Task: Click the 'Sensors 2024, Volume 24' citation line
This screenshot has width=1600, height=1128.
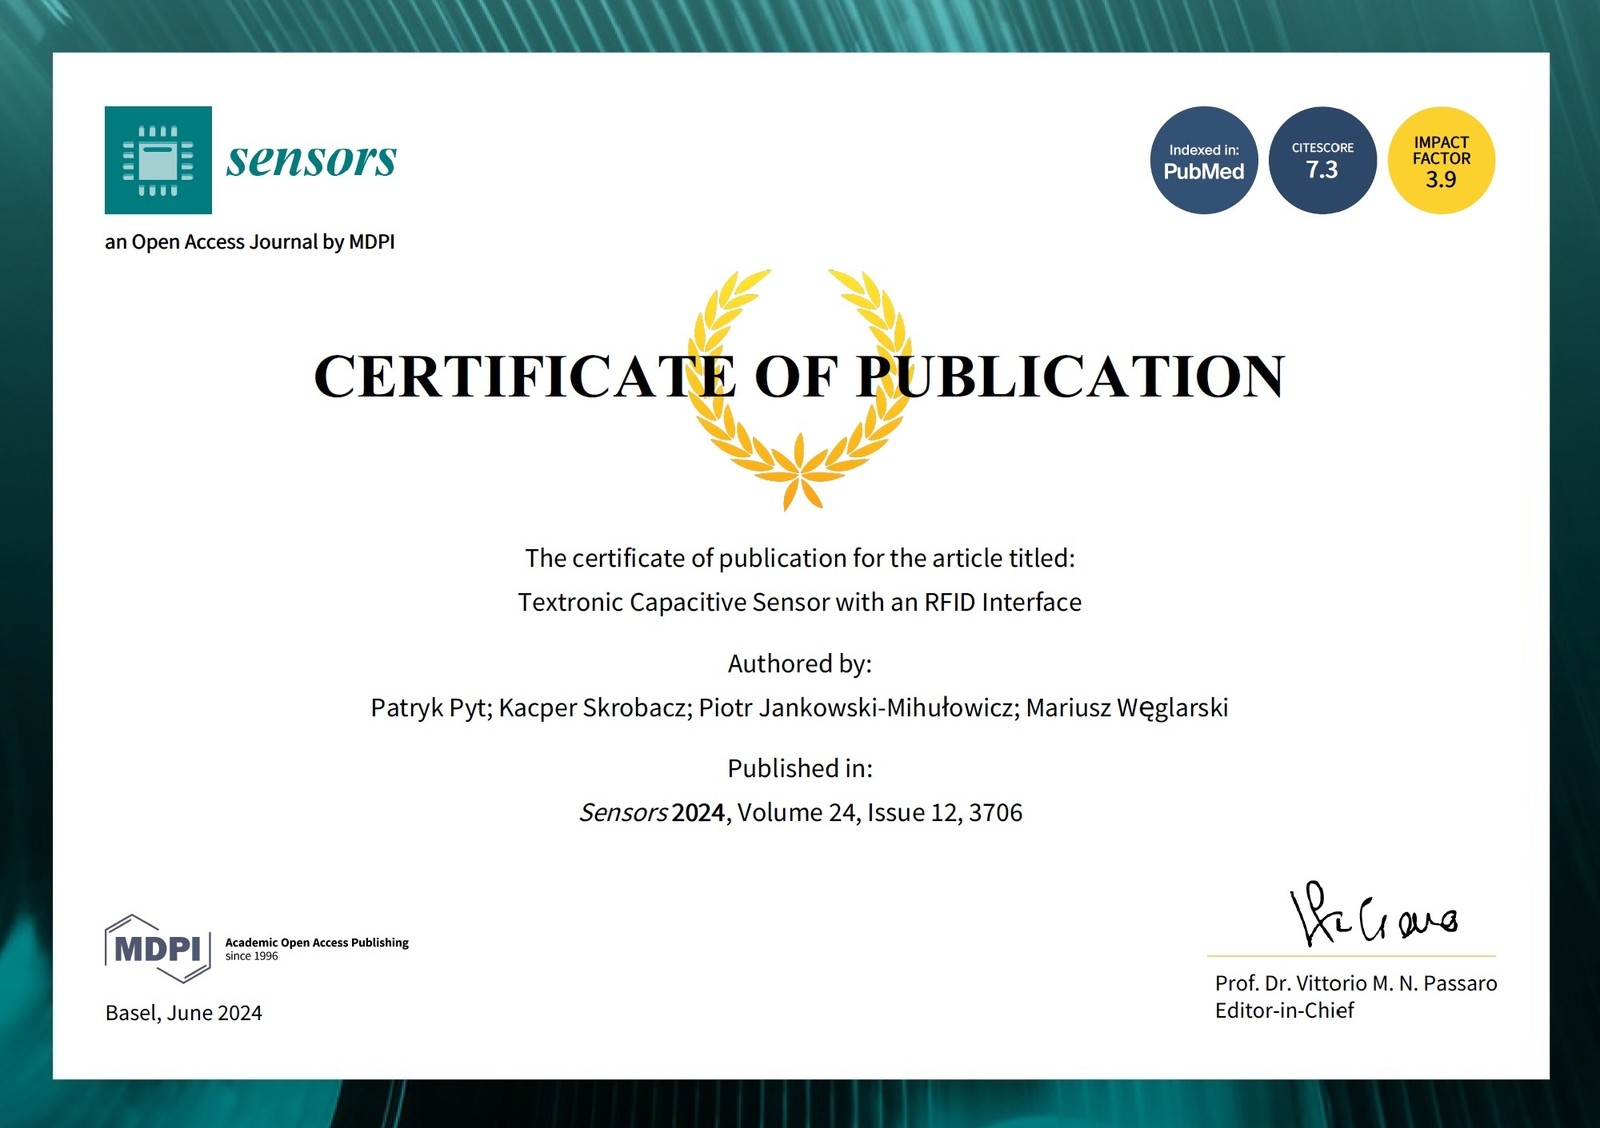Action: 801,812
